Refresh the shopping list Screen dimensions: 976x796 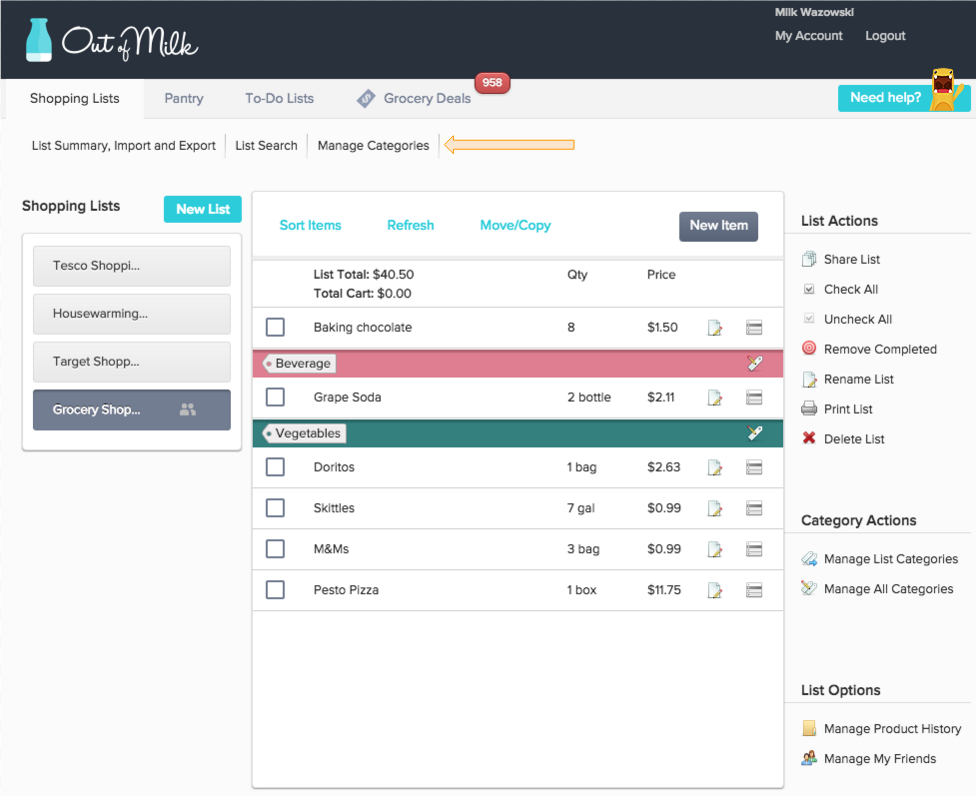pos(410,225)
